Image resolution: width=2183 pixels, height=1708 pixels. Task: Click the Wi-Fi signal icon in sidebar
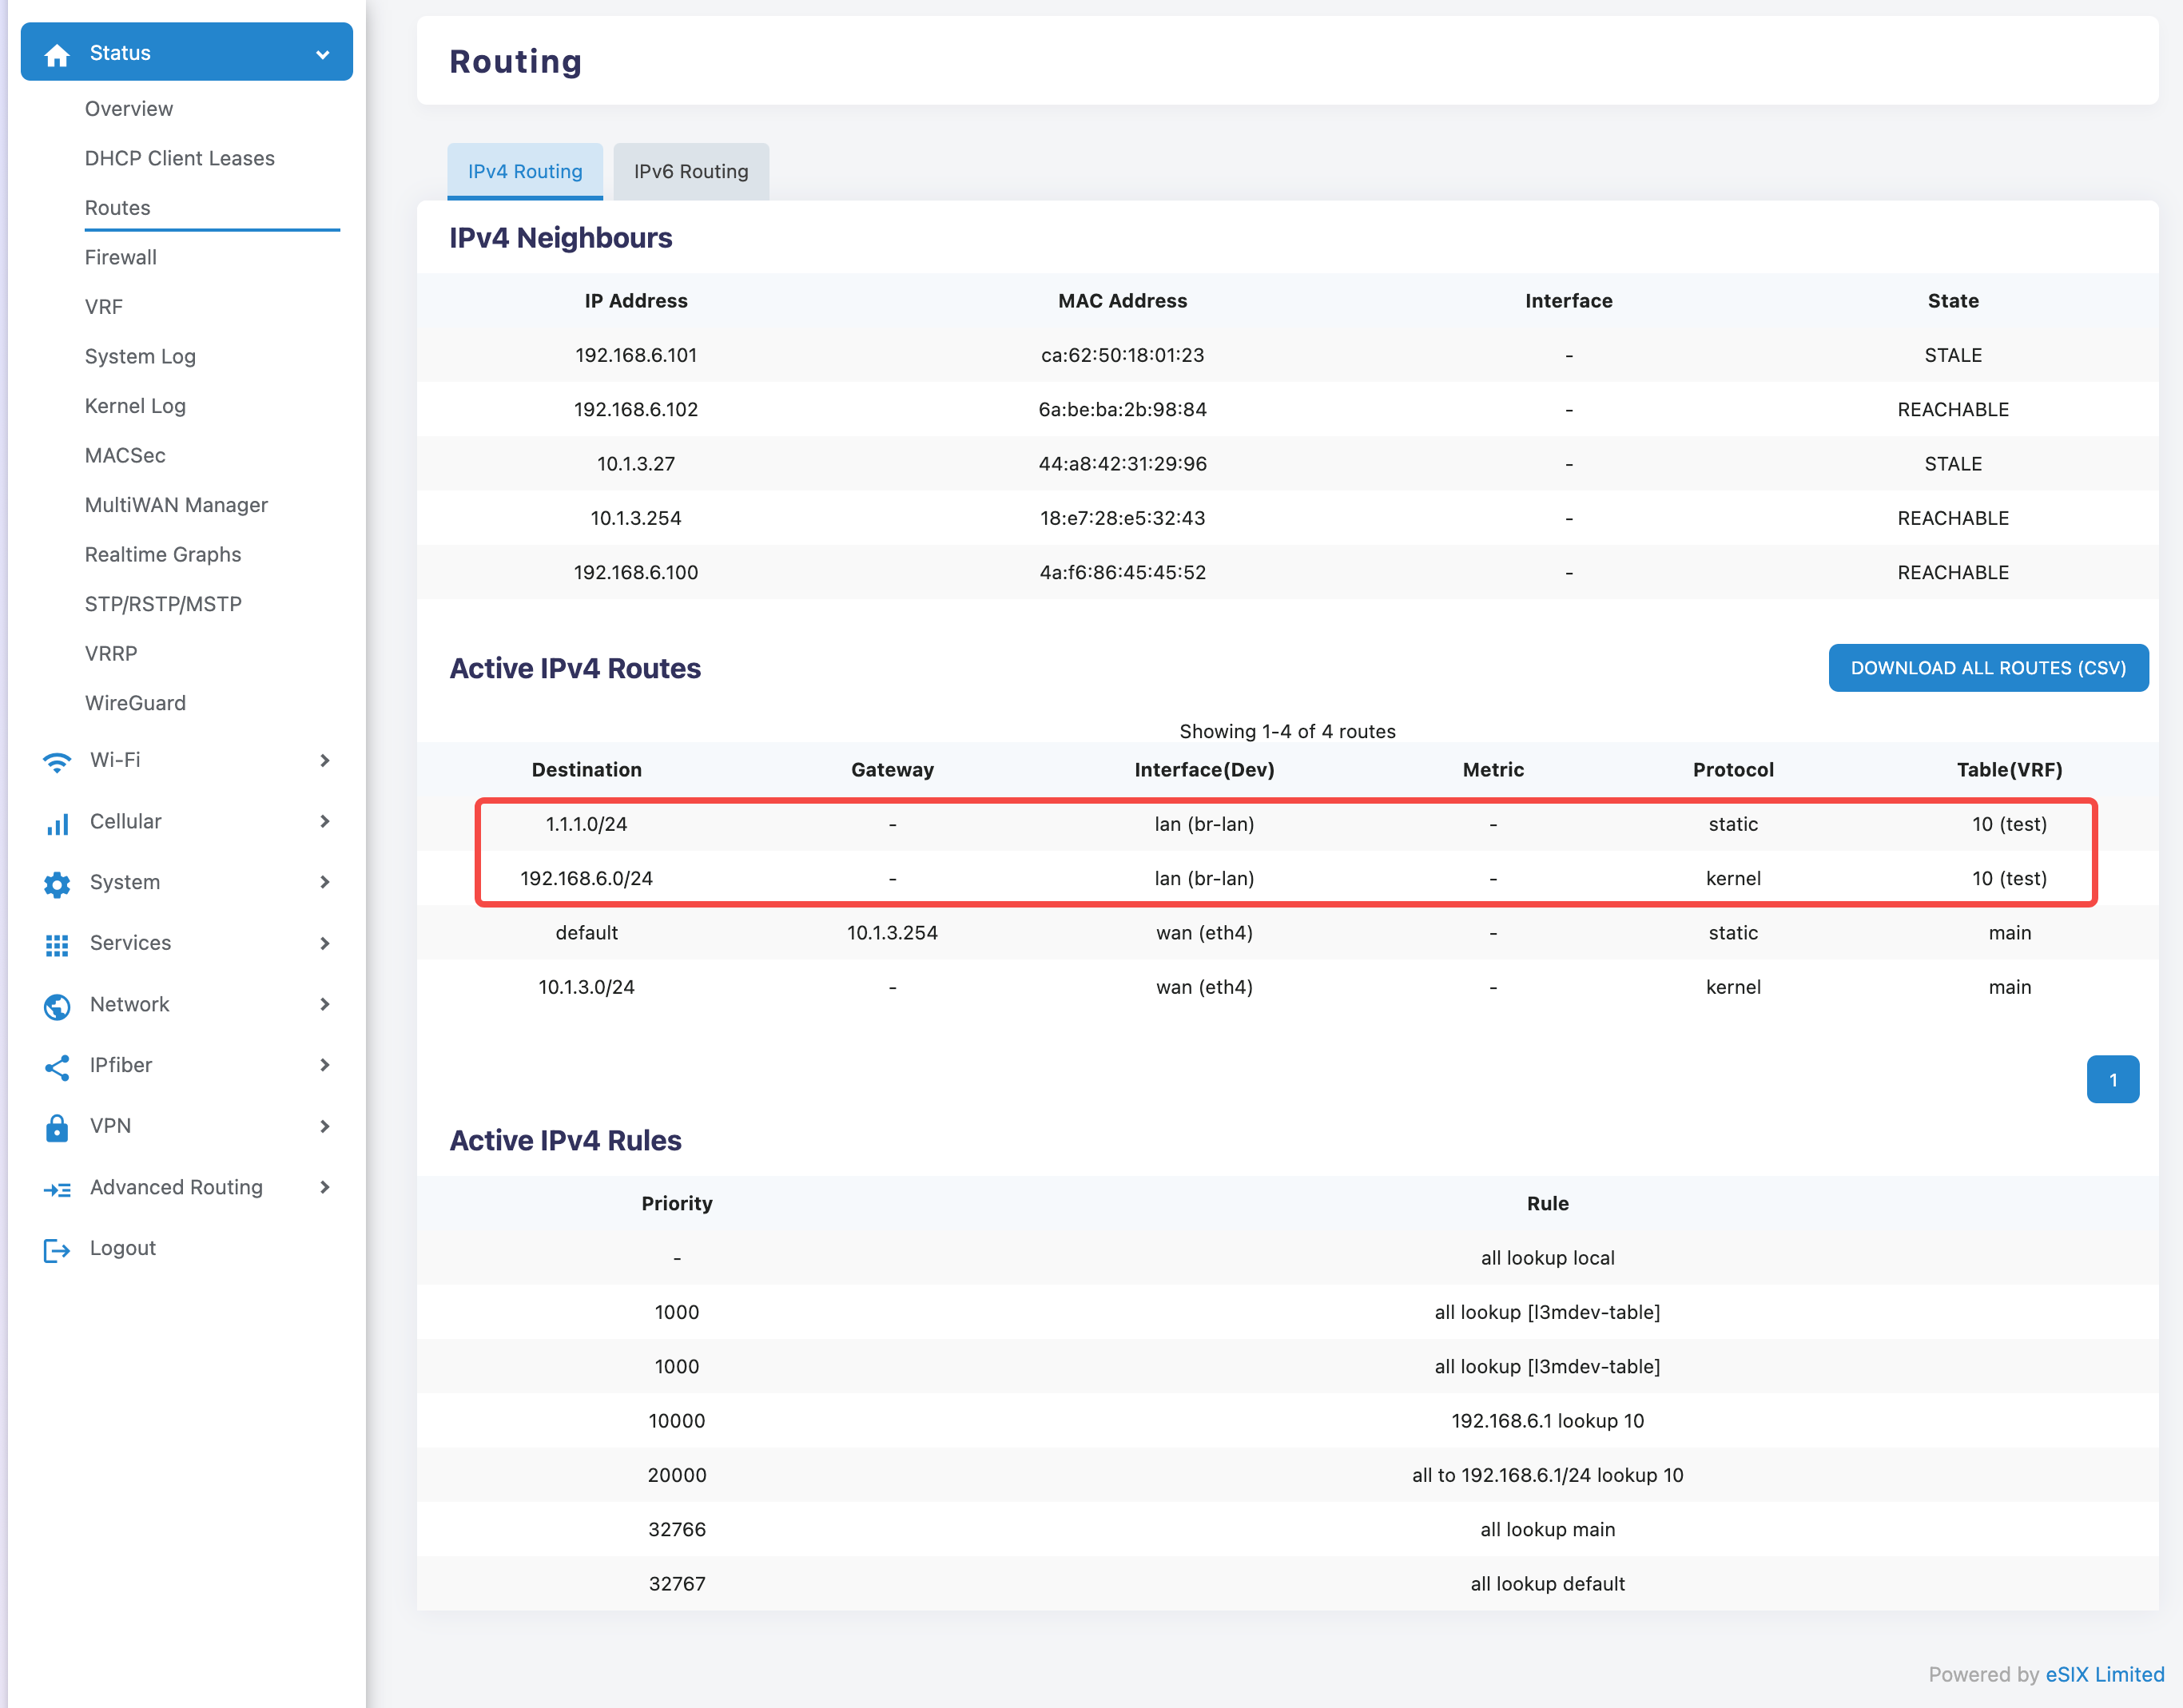click(57, 762)
